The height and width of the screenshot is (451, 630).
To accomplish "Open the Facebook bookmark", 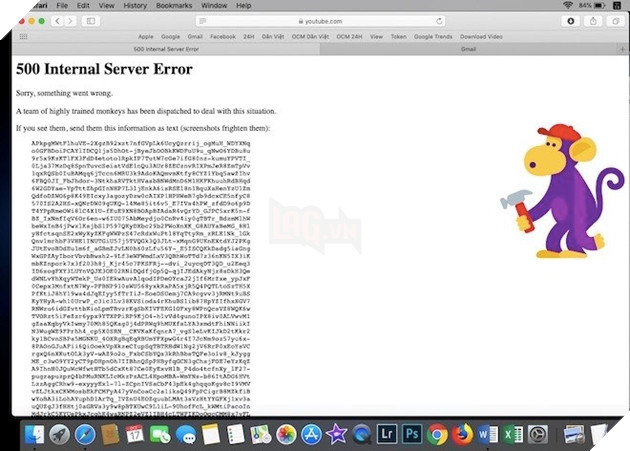I will [x=223, y=37].
